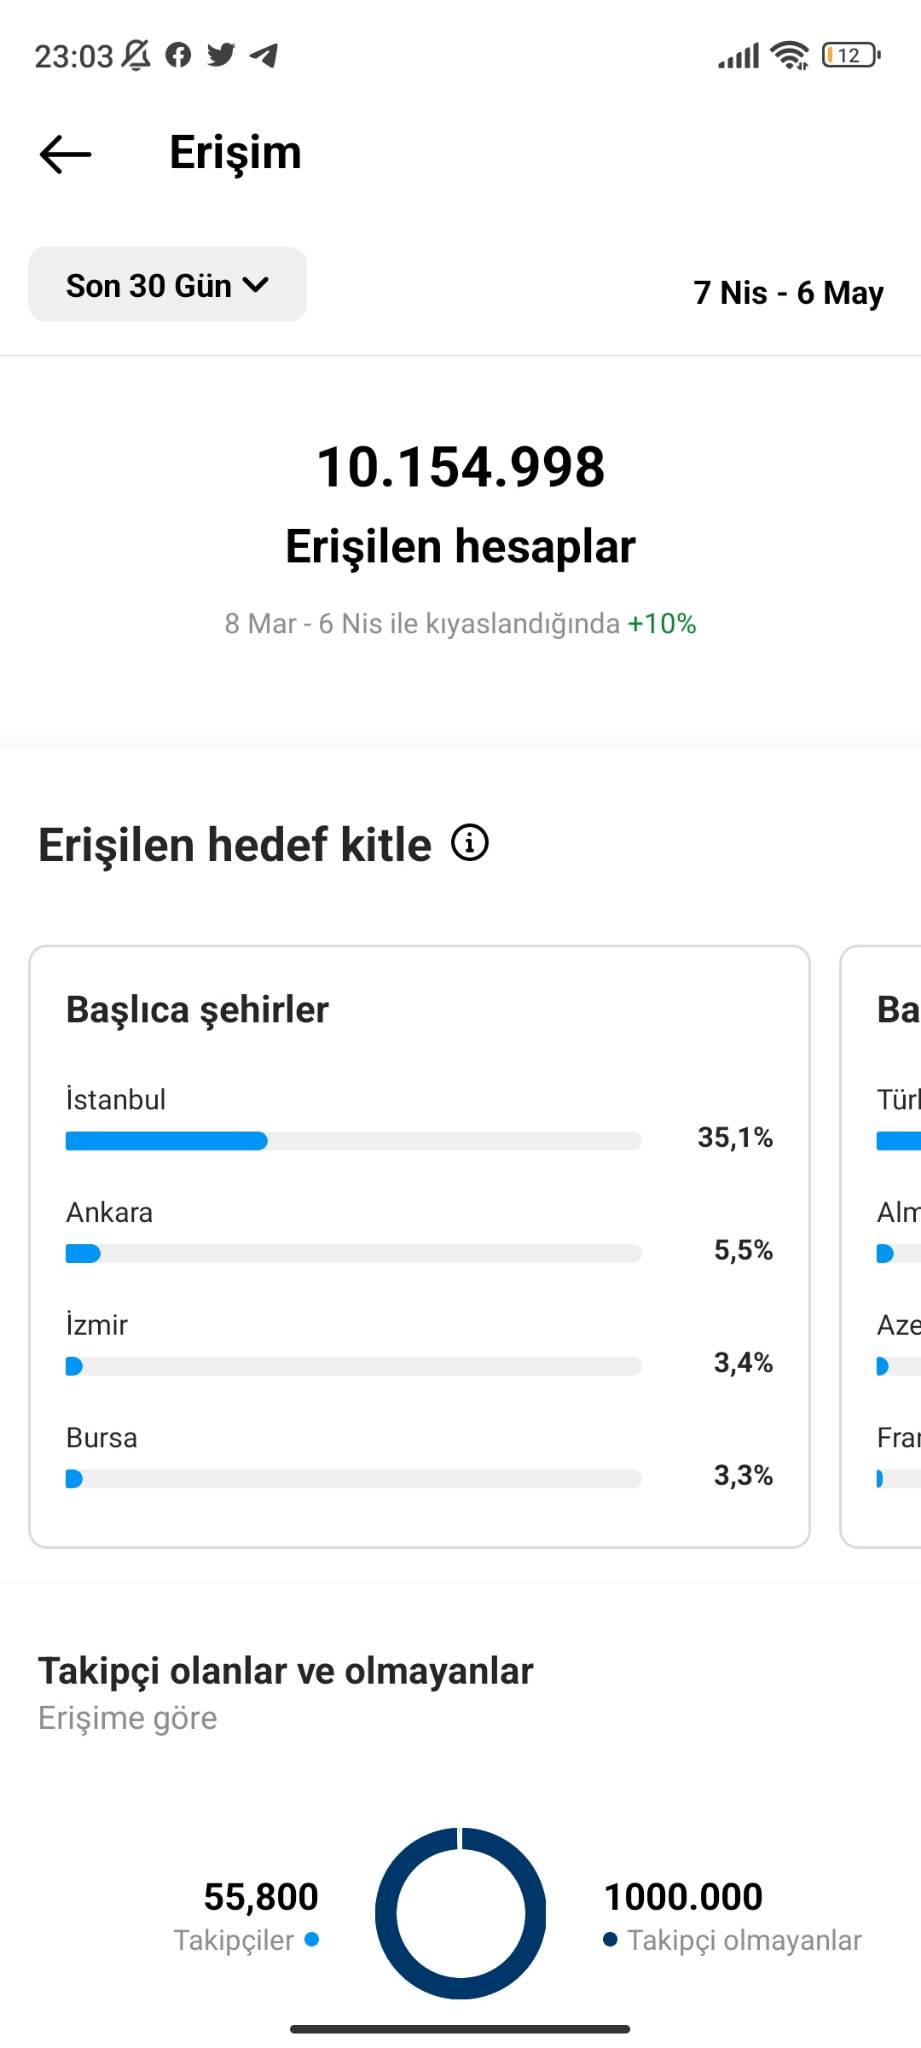Image resolution: width=921 pixels, height=2048 pixels.
Task: Tap the Takipçiler legend label
Action: pos(234,1940)
